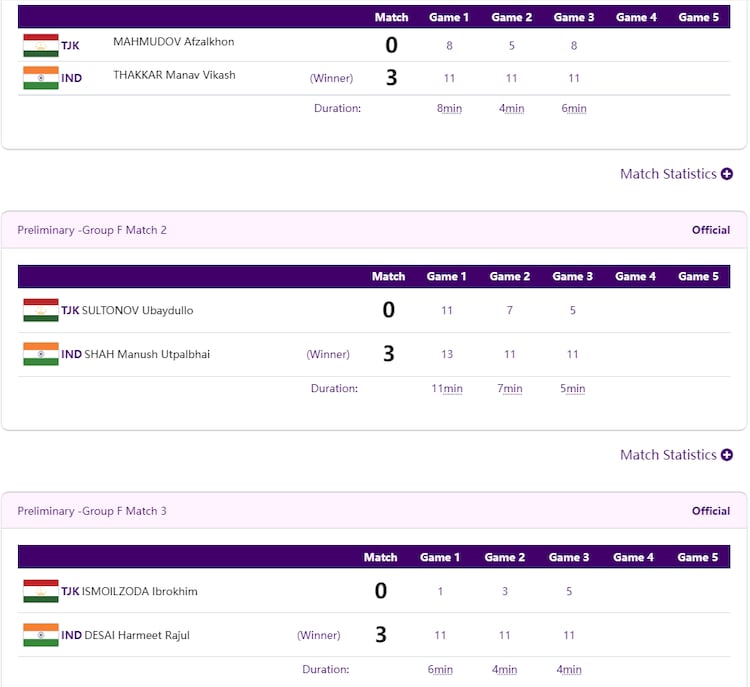This screenshot has width=750, height=687.
Task: Click Tajikistan flag beside ISMOILZODA Ibrokhim
Action: click(x=40, y=591)
